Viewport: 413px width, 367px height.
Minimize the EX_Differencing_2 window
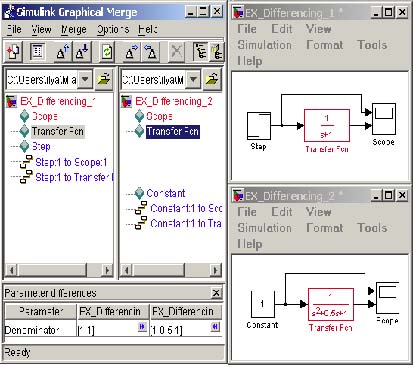pyautogui.click(x=376, y=195)
